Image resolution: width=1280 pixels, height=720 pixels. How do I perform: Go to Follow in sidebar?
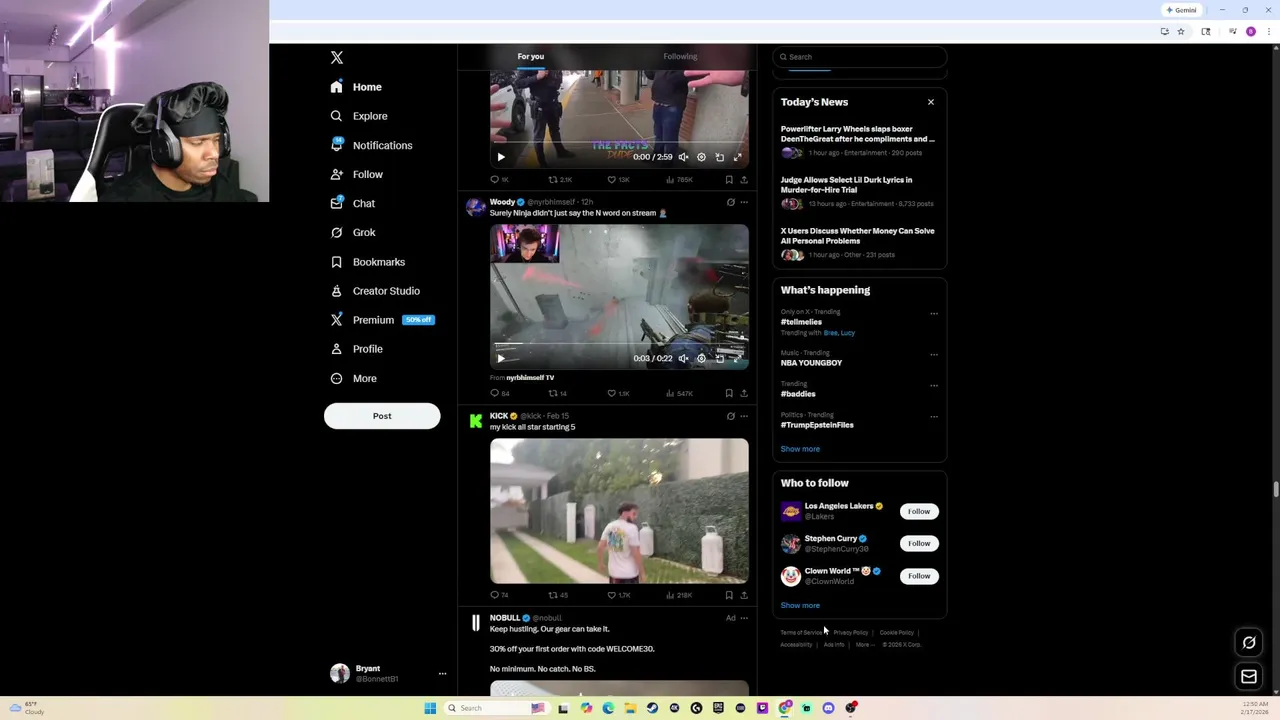tap(357, 174)
